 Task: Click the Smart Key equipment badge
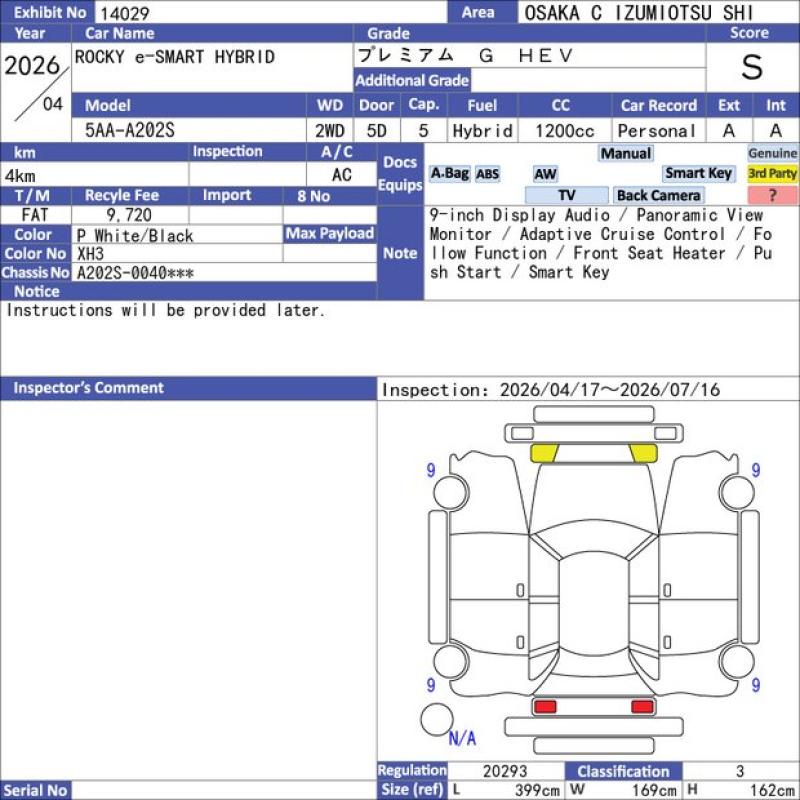coord(698,173)
